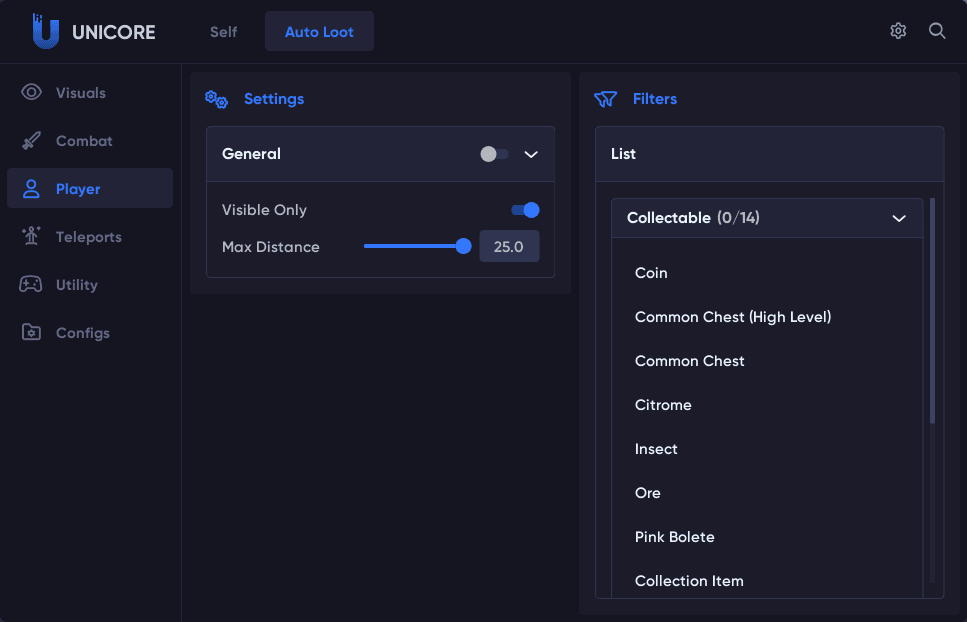The image size is (967, 622).
Task: Click the Max Distance slider handle
Action: click(463, 247)
